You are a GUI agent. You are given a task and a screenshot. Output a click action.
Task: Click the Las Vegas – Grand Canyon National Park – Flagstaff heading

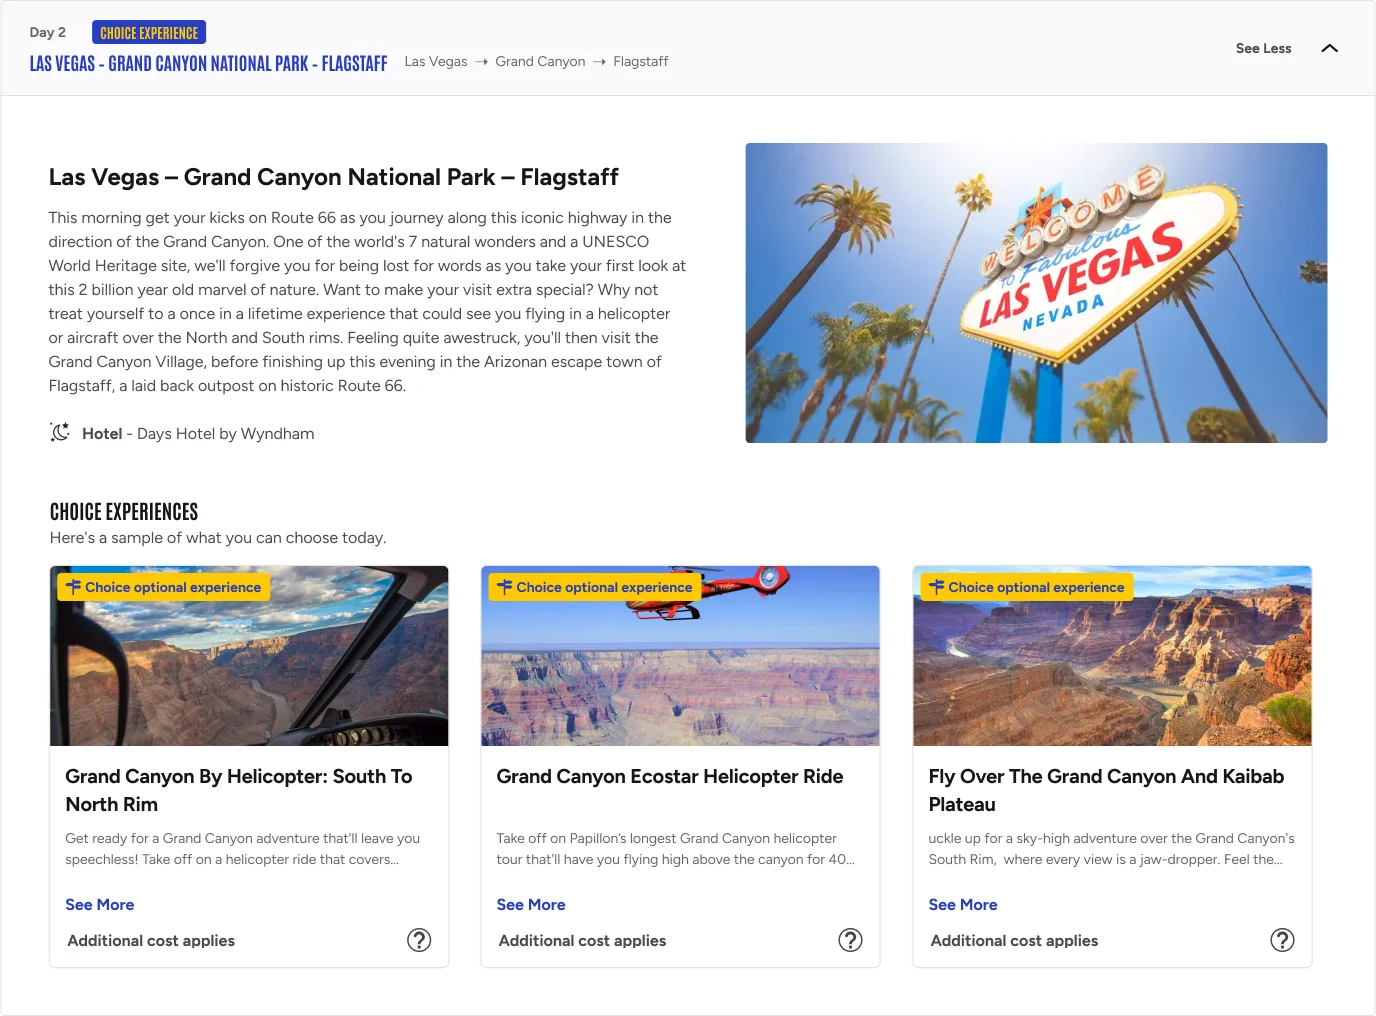coord(333,178)
